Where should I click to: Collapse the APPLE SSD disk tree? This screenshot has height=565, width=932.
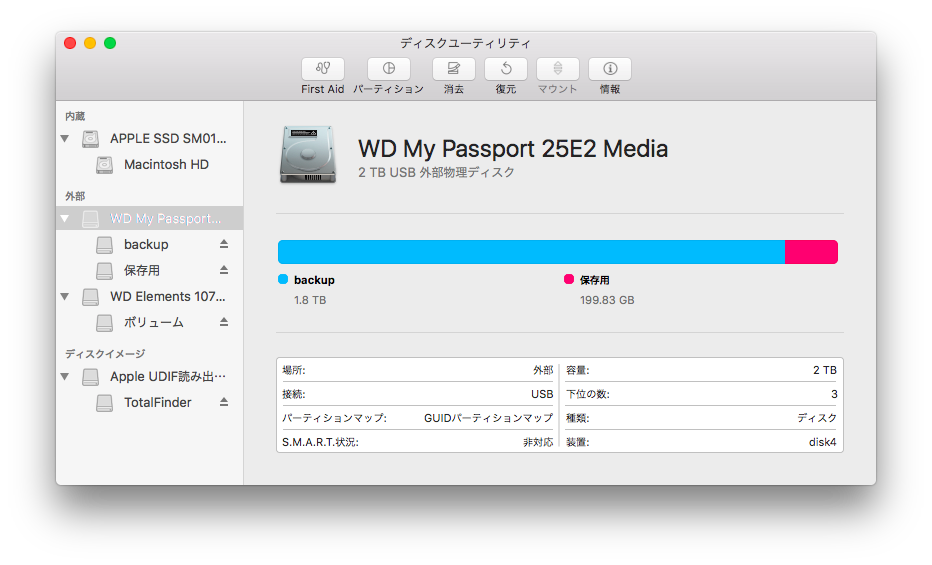[x=65, y=138]
